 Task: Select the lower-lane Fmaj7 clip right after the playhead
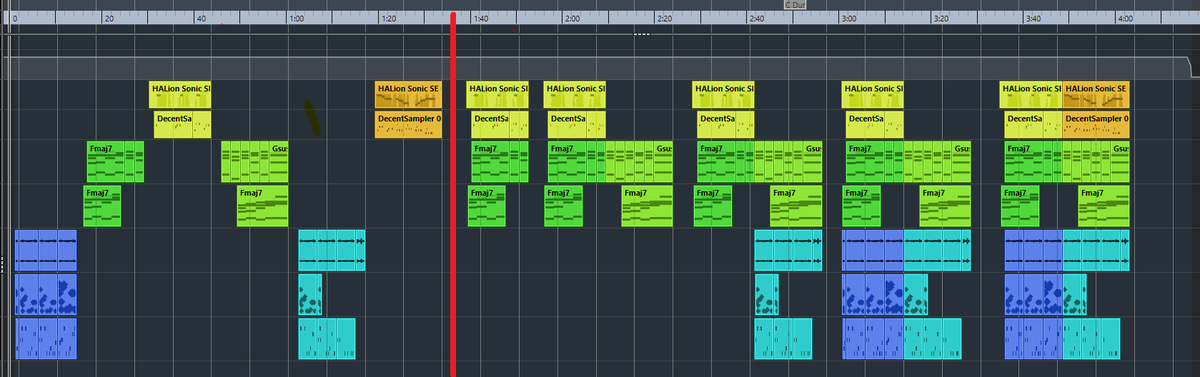(x=487, y=206)
